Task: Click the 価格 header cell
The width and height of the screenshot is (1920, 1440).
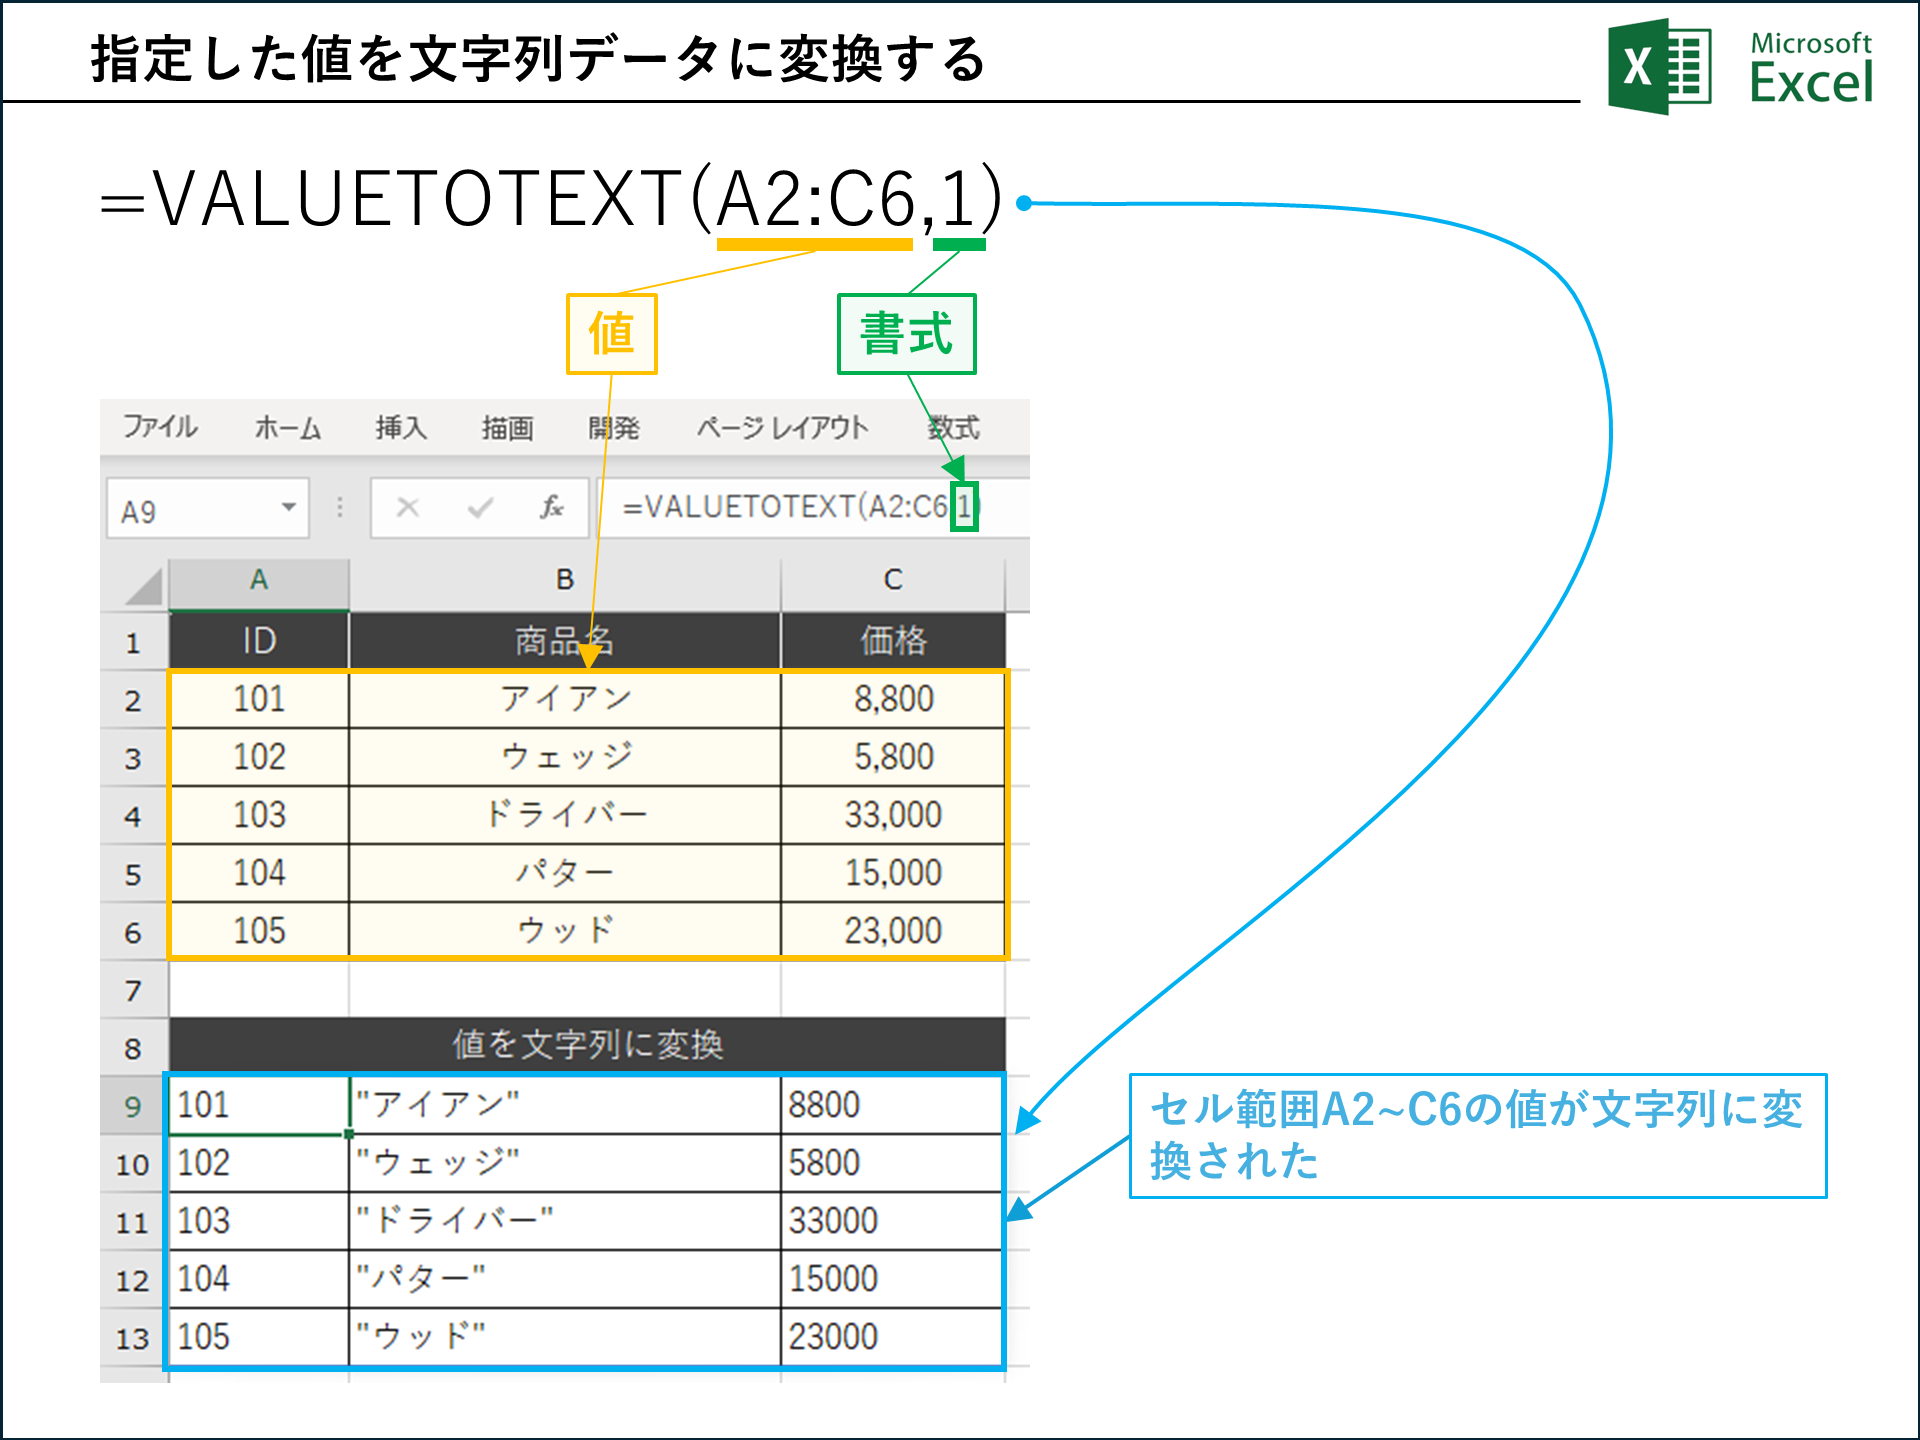Action: tap(893, 641)
